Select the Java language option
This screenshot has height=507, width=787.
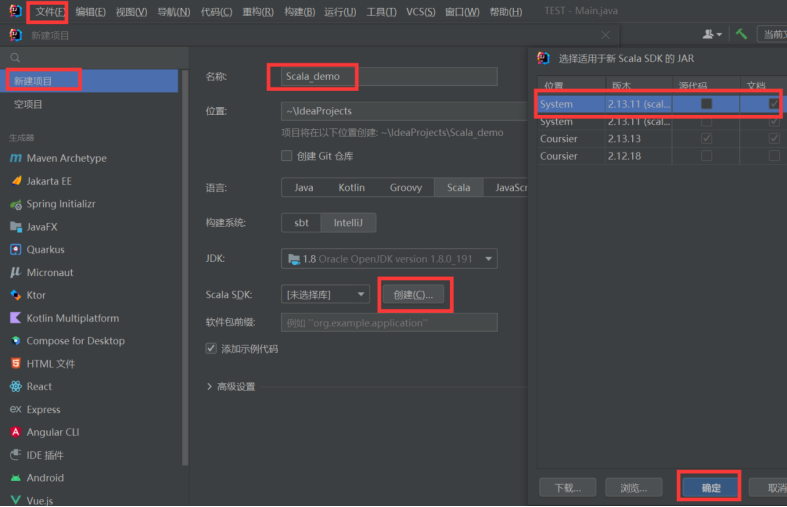pos(304,187)
